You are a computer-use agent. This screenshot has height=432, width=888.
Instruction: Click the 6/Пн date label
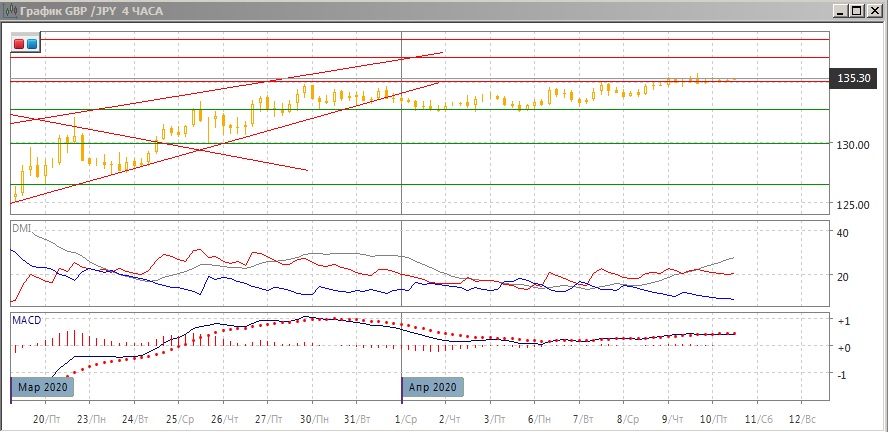click(539, 419)
